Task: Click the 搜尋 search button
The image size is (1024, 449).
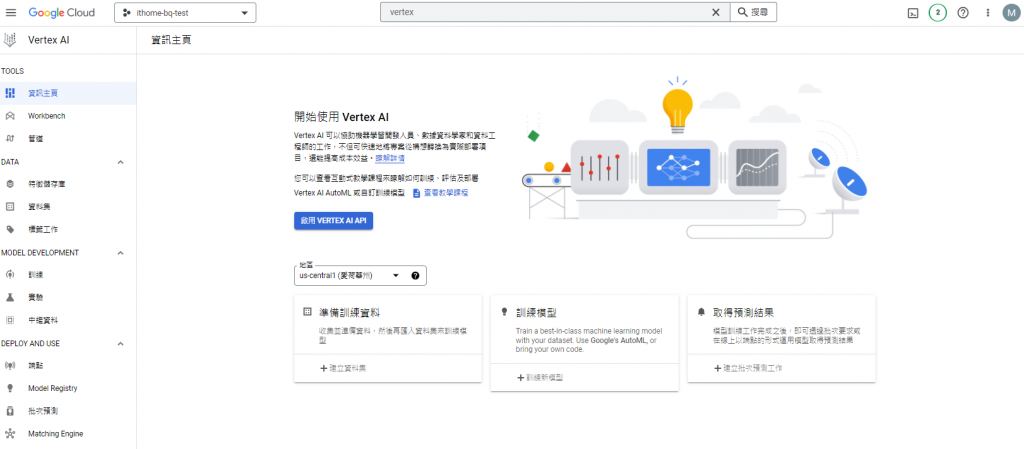Action: (x=753, y=12)
